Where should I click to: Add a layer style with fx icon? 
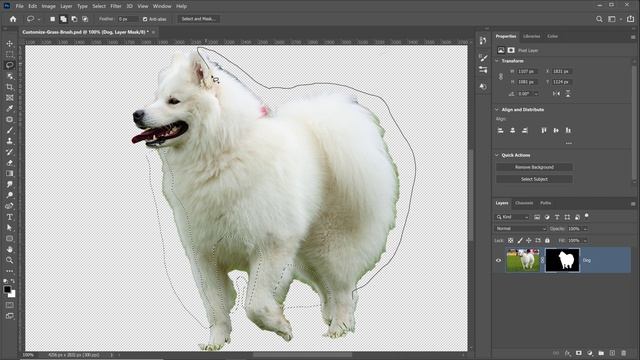568,353
